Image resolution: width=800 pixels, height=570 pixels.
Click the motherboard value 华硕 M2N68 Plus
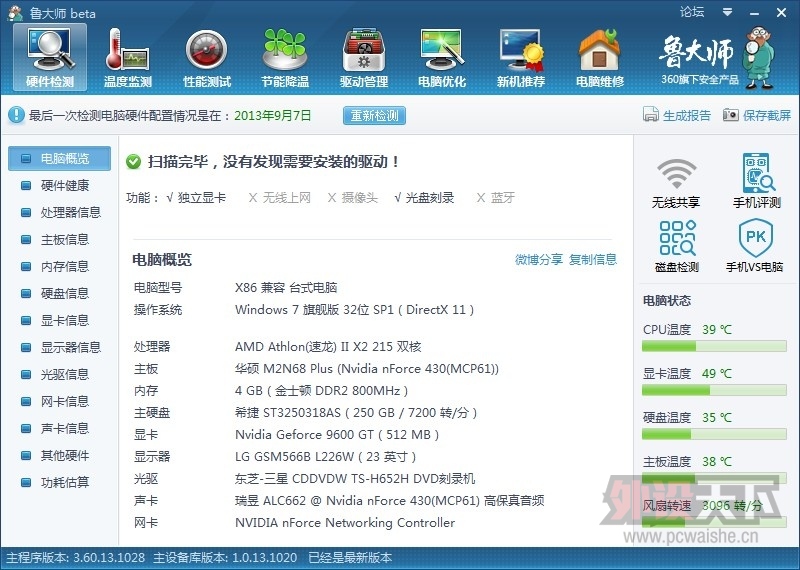pyautogui.click(x=367, y=369)
